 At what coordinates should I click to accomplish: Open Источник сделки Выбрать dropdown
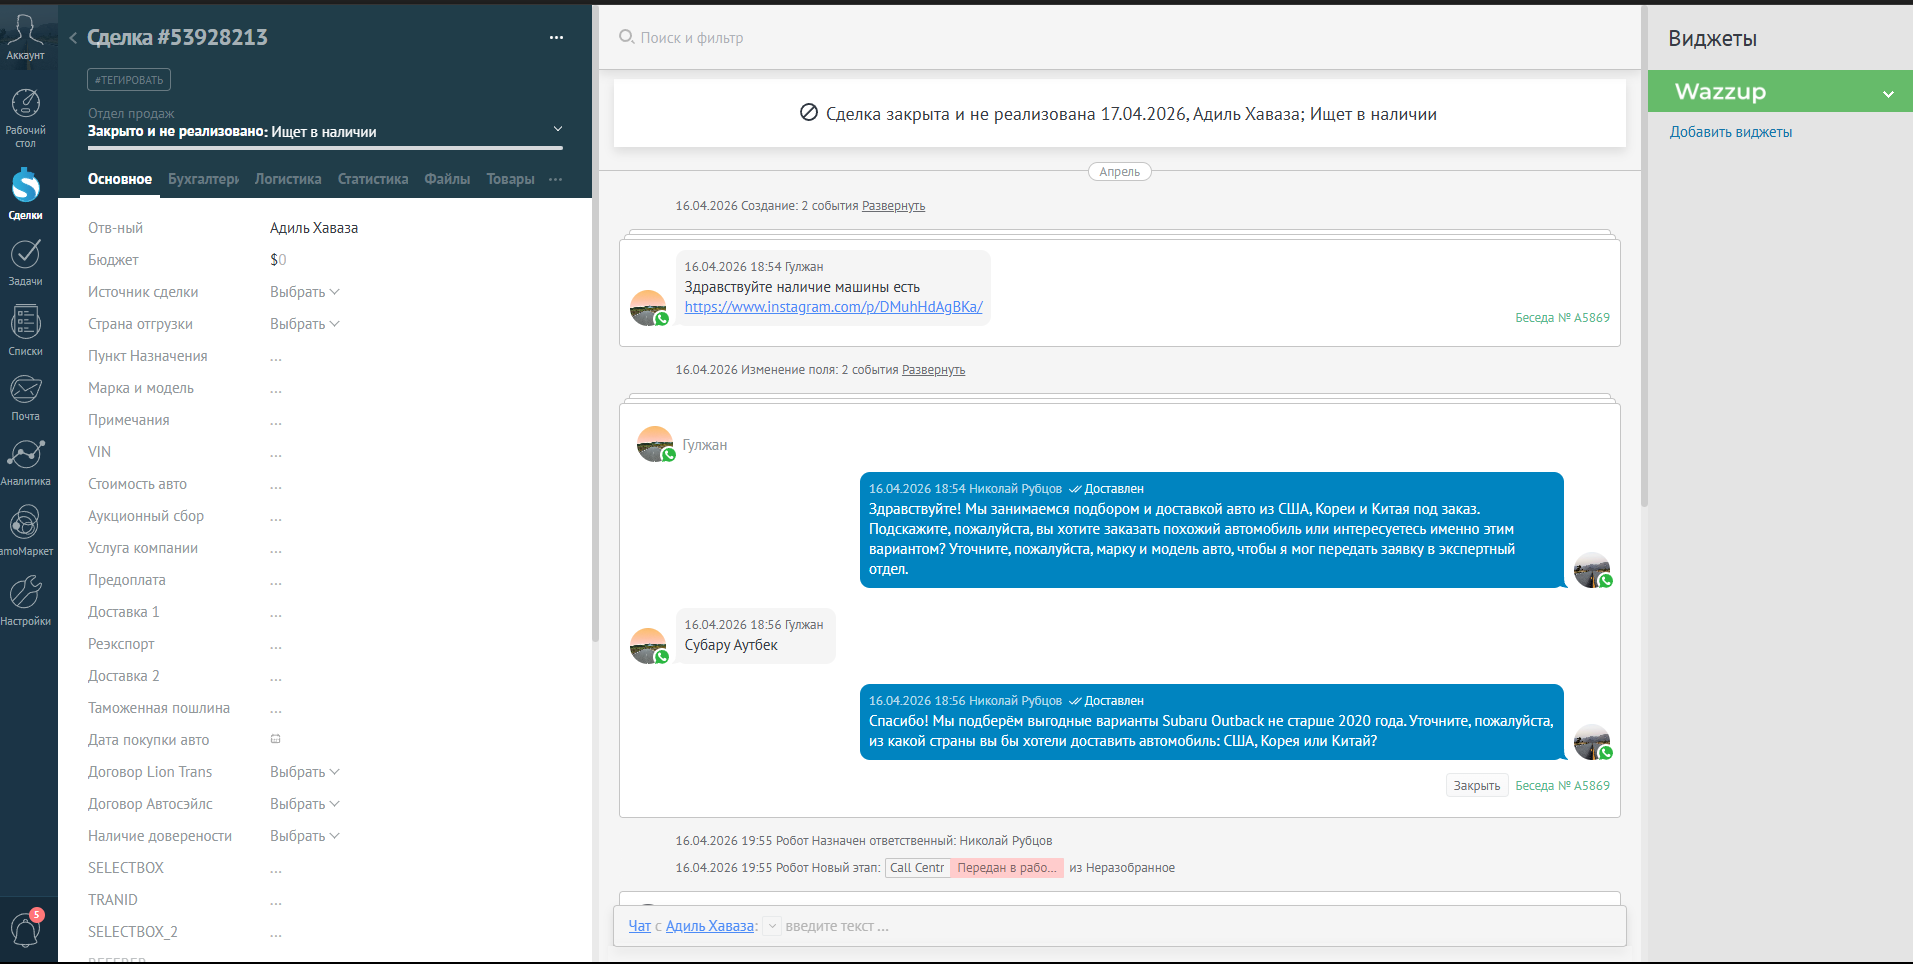pos(304,292)
